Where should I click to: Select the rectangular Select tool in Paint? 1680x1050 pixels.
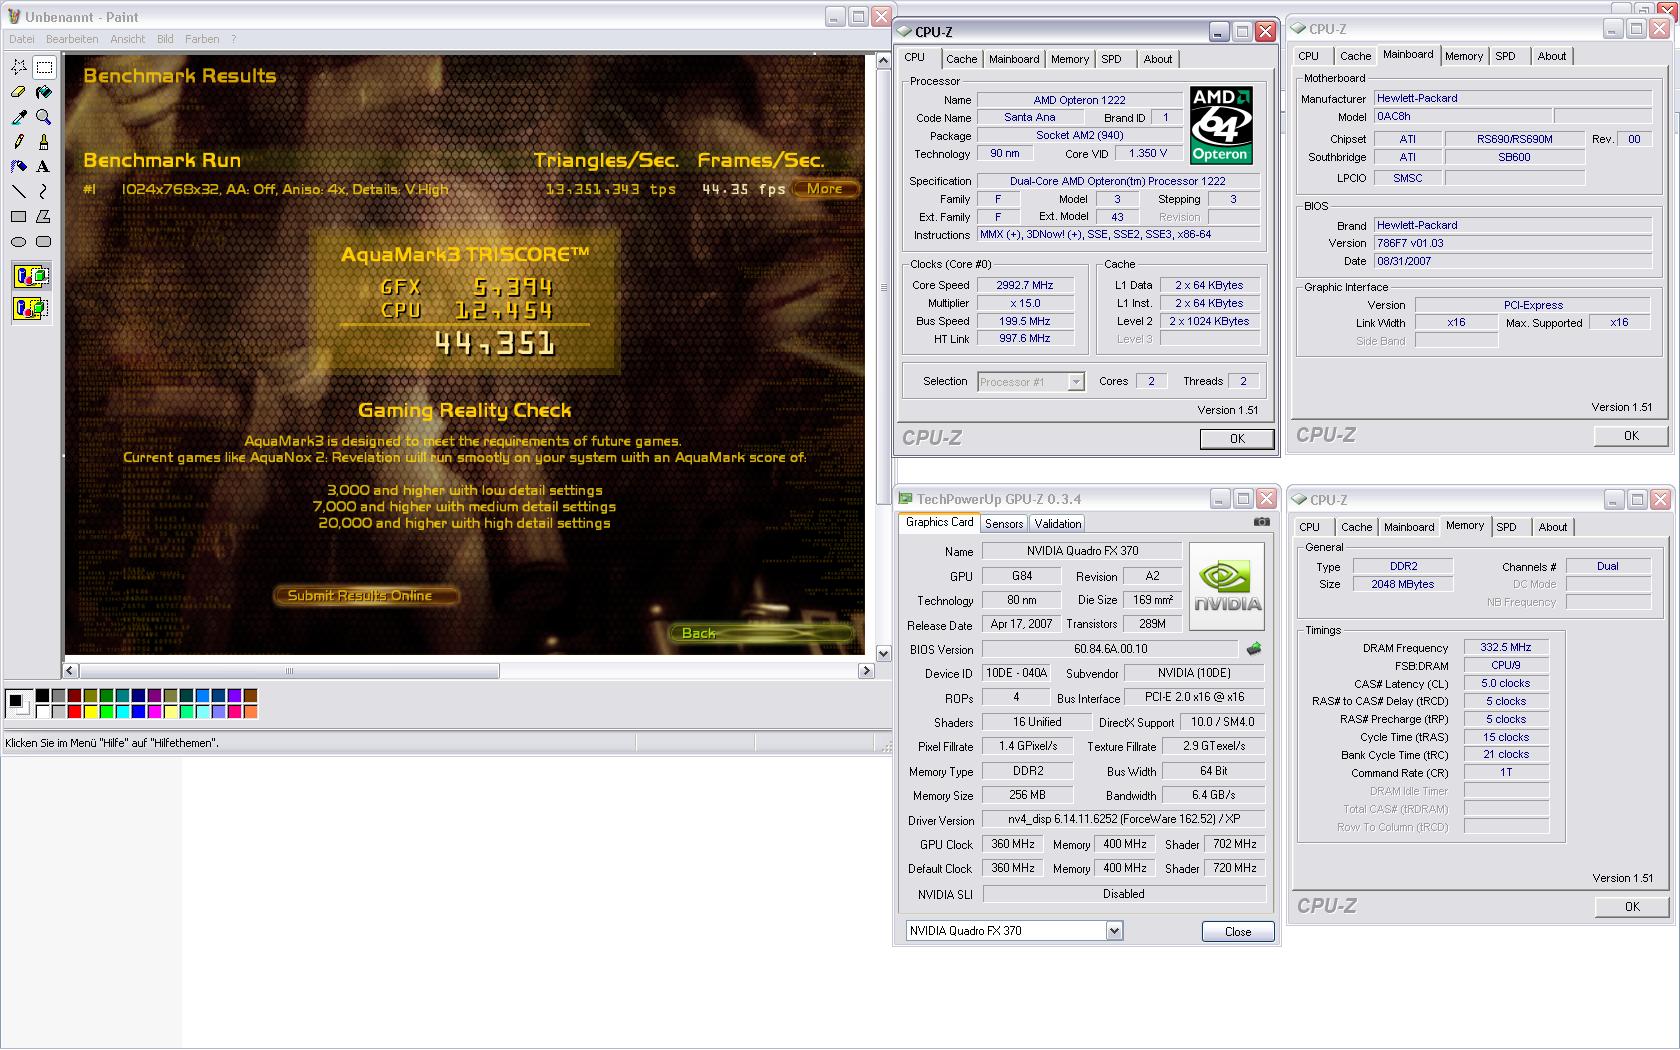(44, 67)
